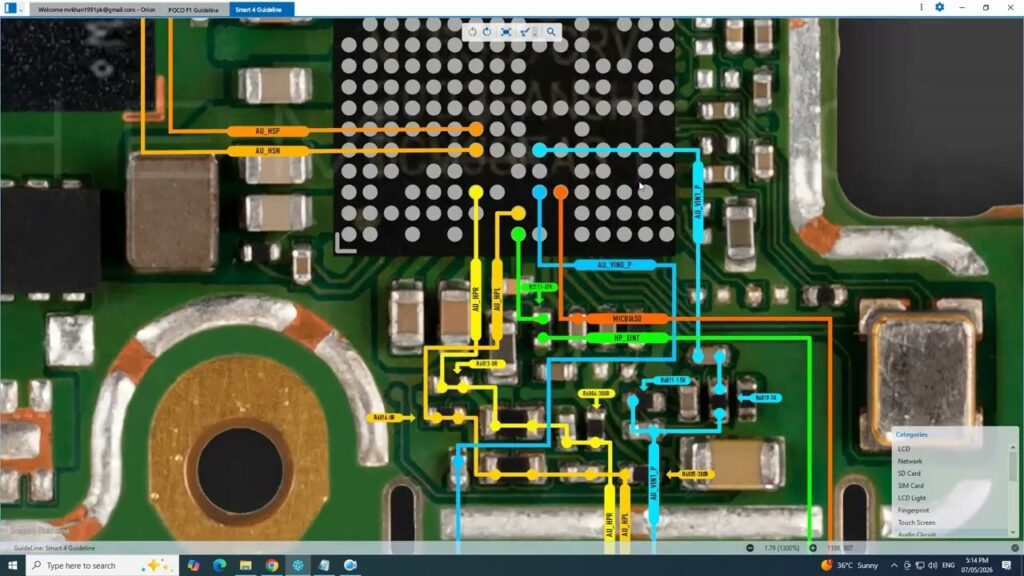Open the notification center icon

coord(1006,565)
